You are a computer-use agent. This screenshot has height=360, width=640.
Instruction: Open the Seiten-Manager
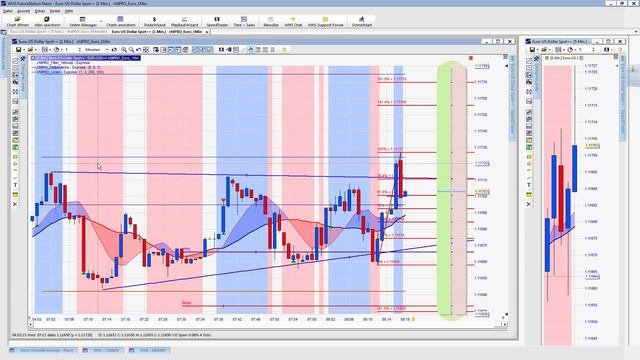point(83,22)
